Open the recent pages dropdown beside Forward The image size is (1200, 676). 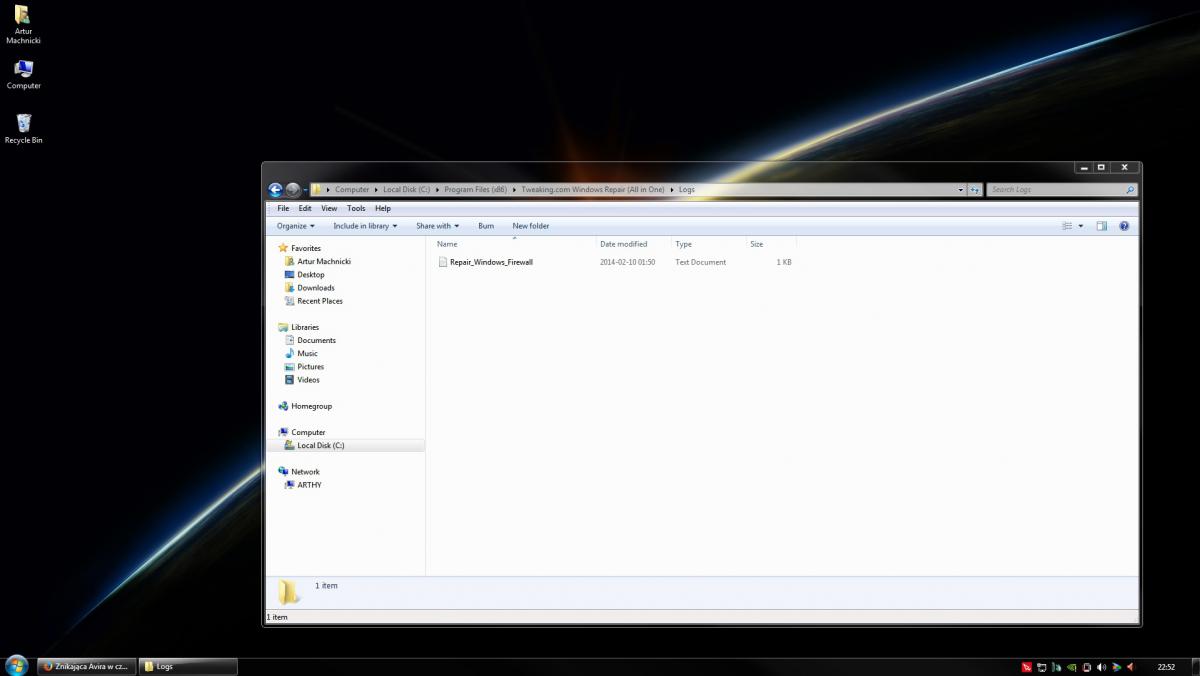point(304,190)
